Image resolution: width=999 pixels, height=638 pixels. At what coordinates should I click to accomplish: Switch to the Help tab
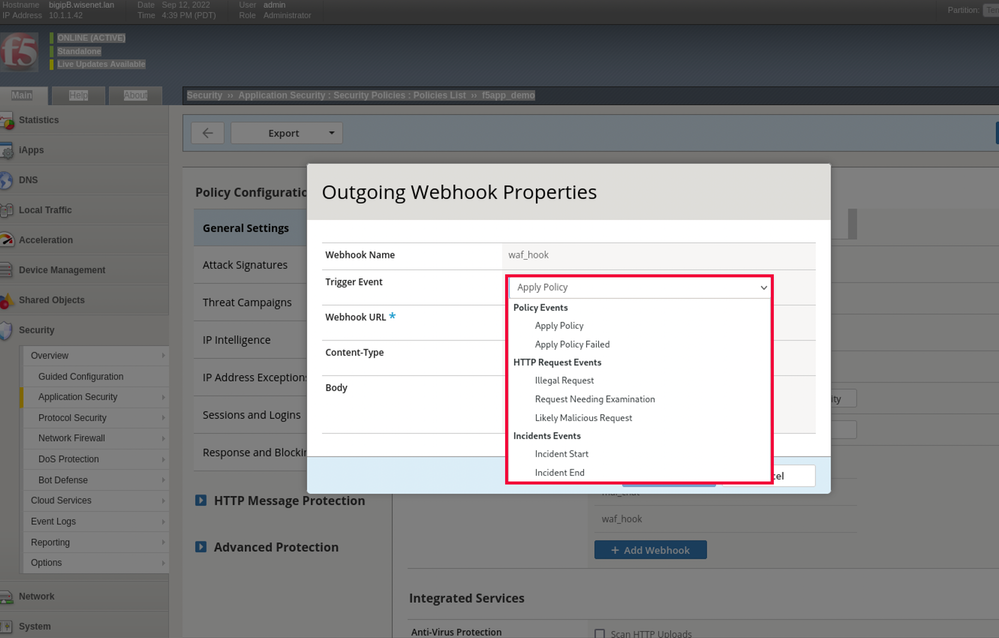(78, 95)
